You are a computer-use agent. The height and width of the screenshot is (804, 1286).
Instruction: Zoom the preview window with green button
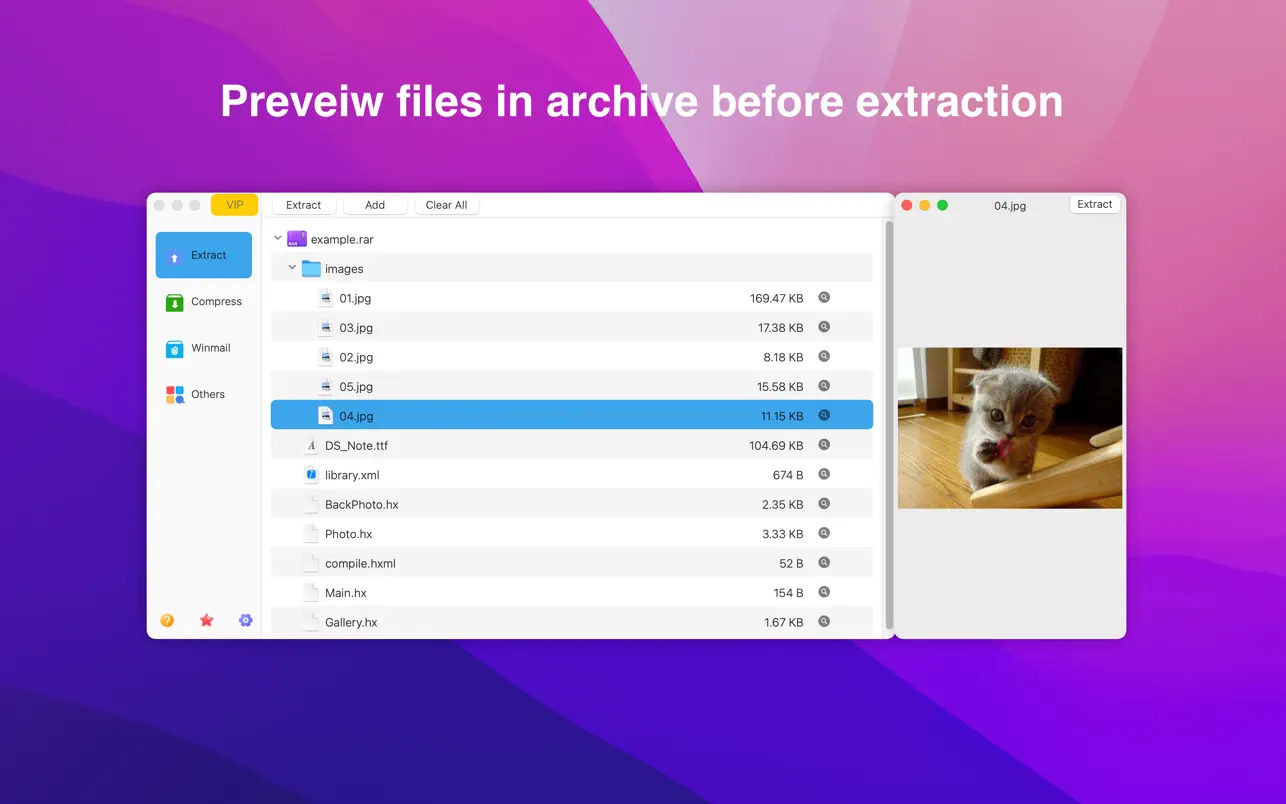click(942, 205)
